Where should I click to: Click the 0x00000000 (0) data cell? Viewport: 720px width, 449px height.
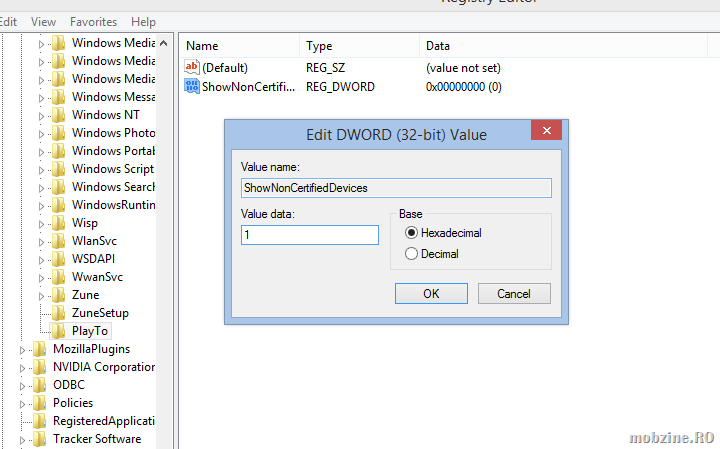click(x=463, y=87)
